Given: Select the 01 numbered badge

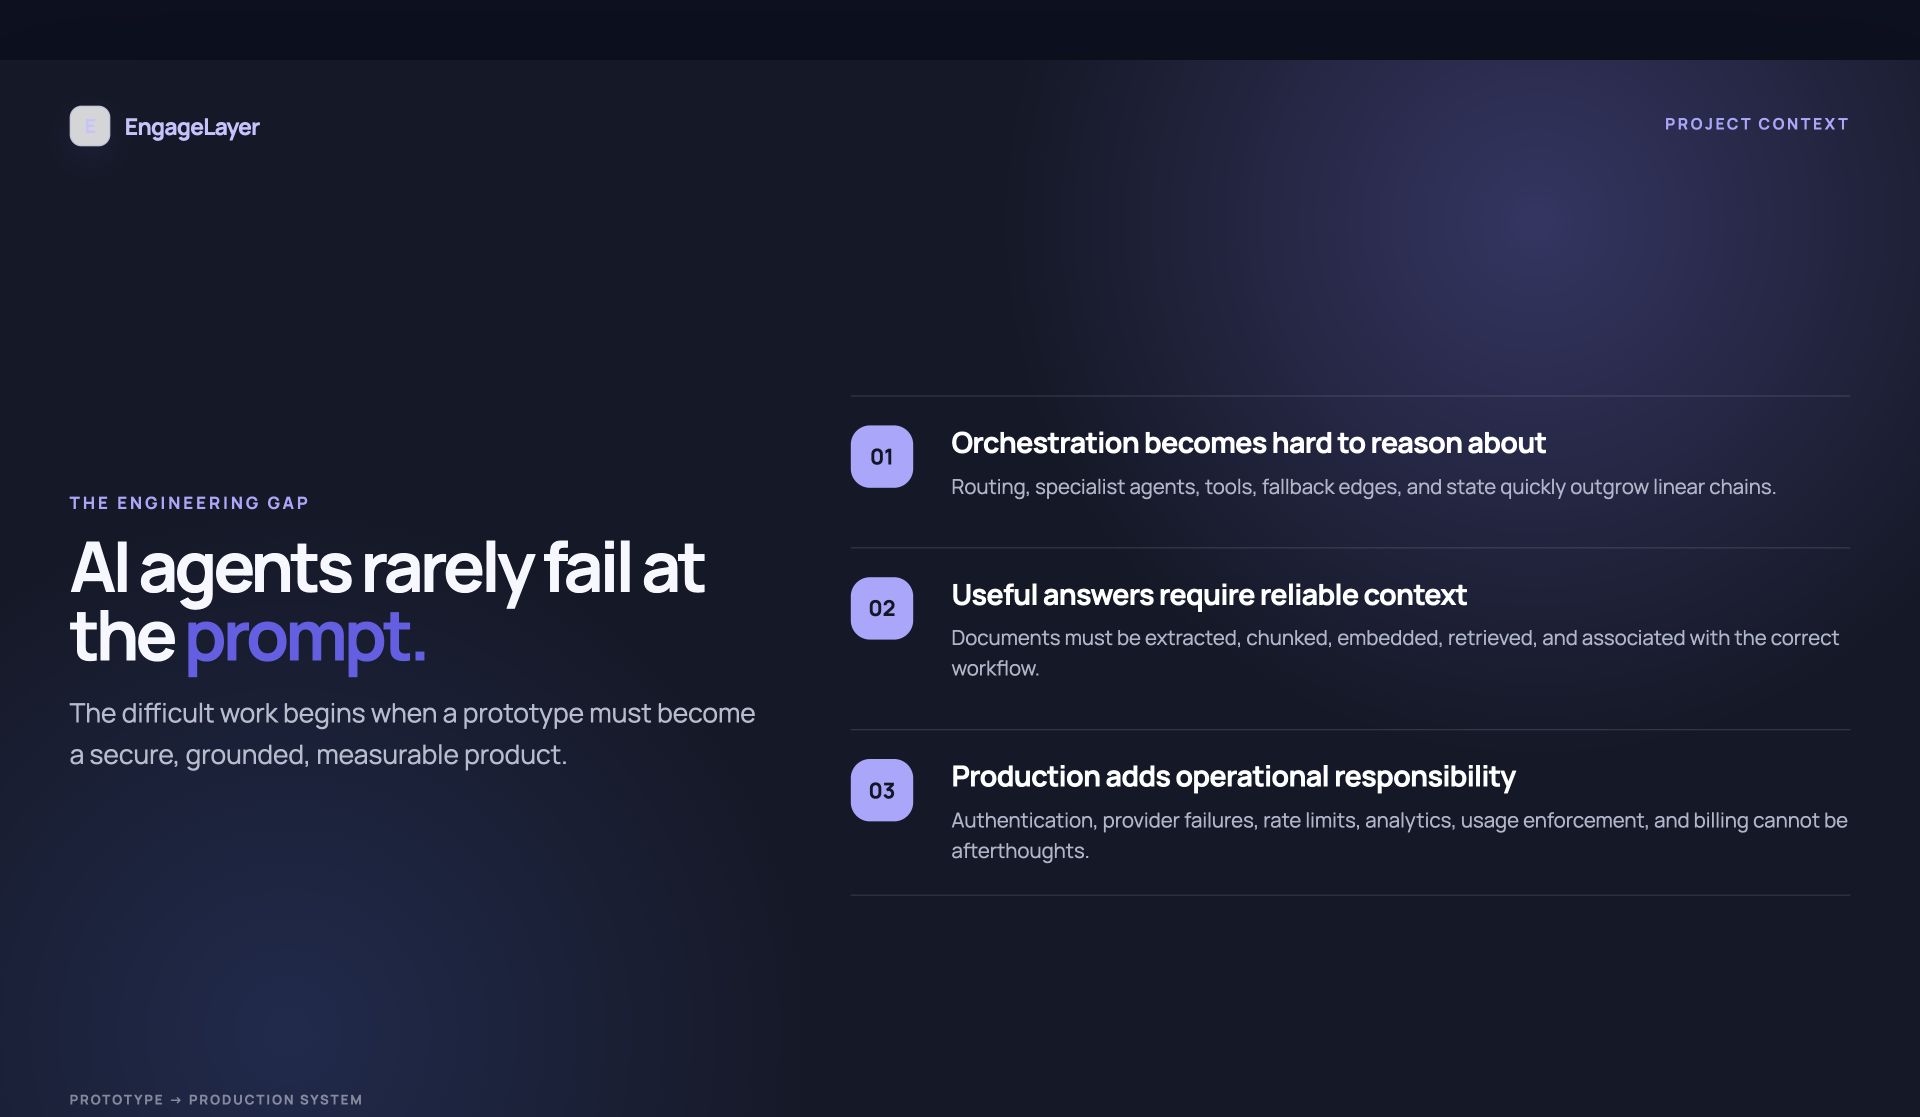Looking at the screenshot, I should [881, 457].
